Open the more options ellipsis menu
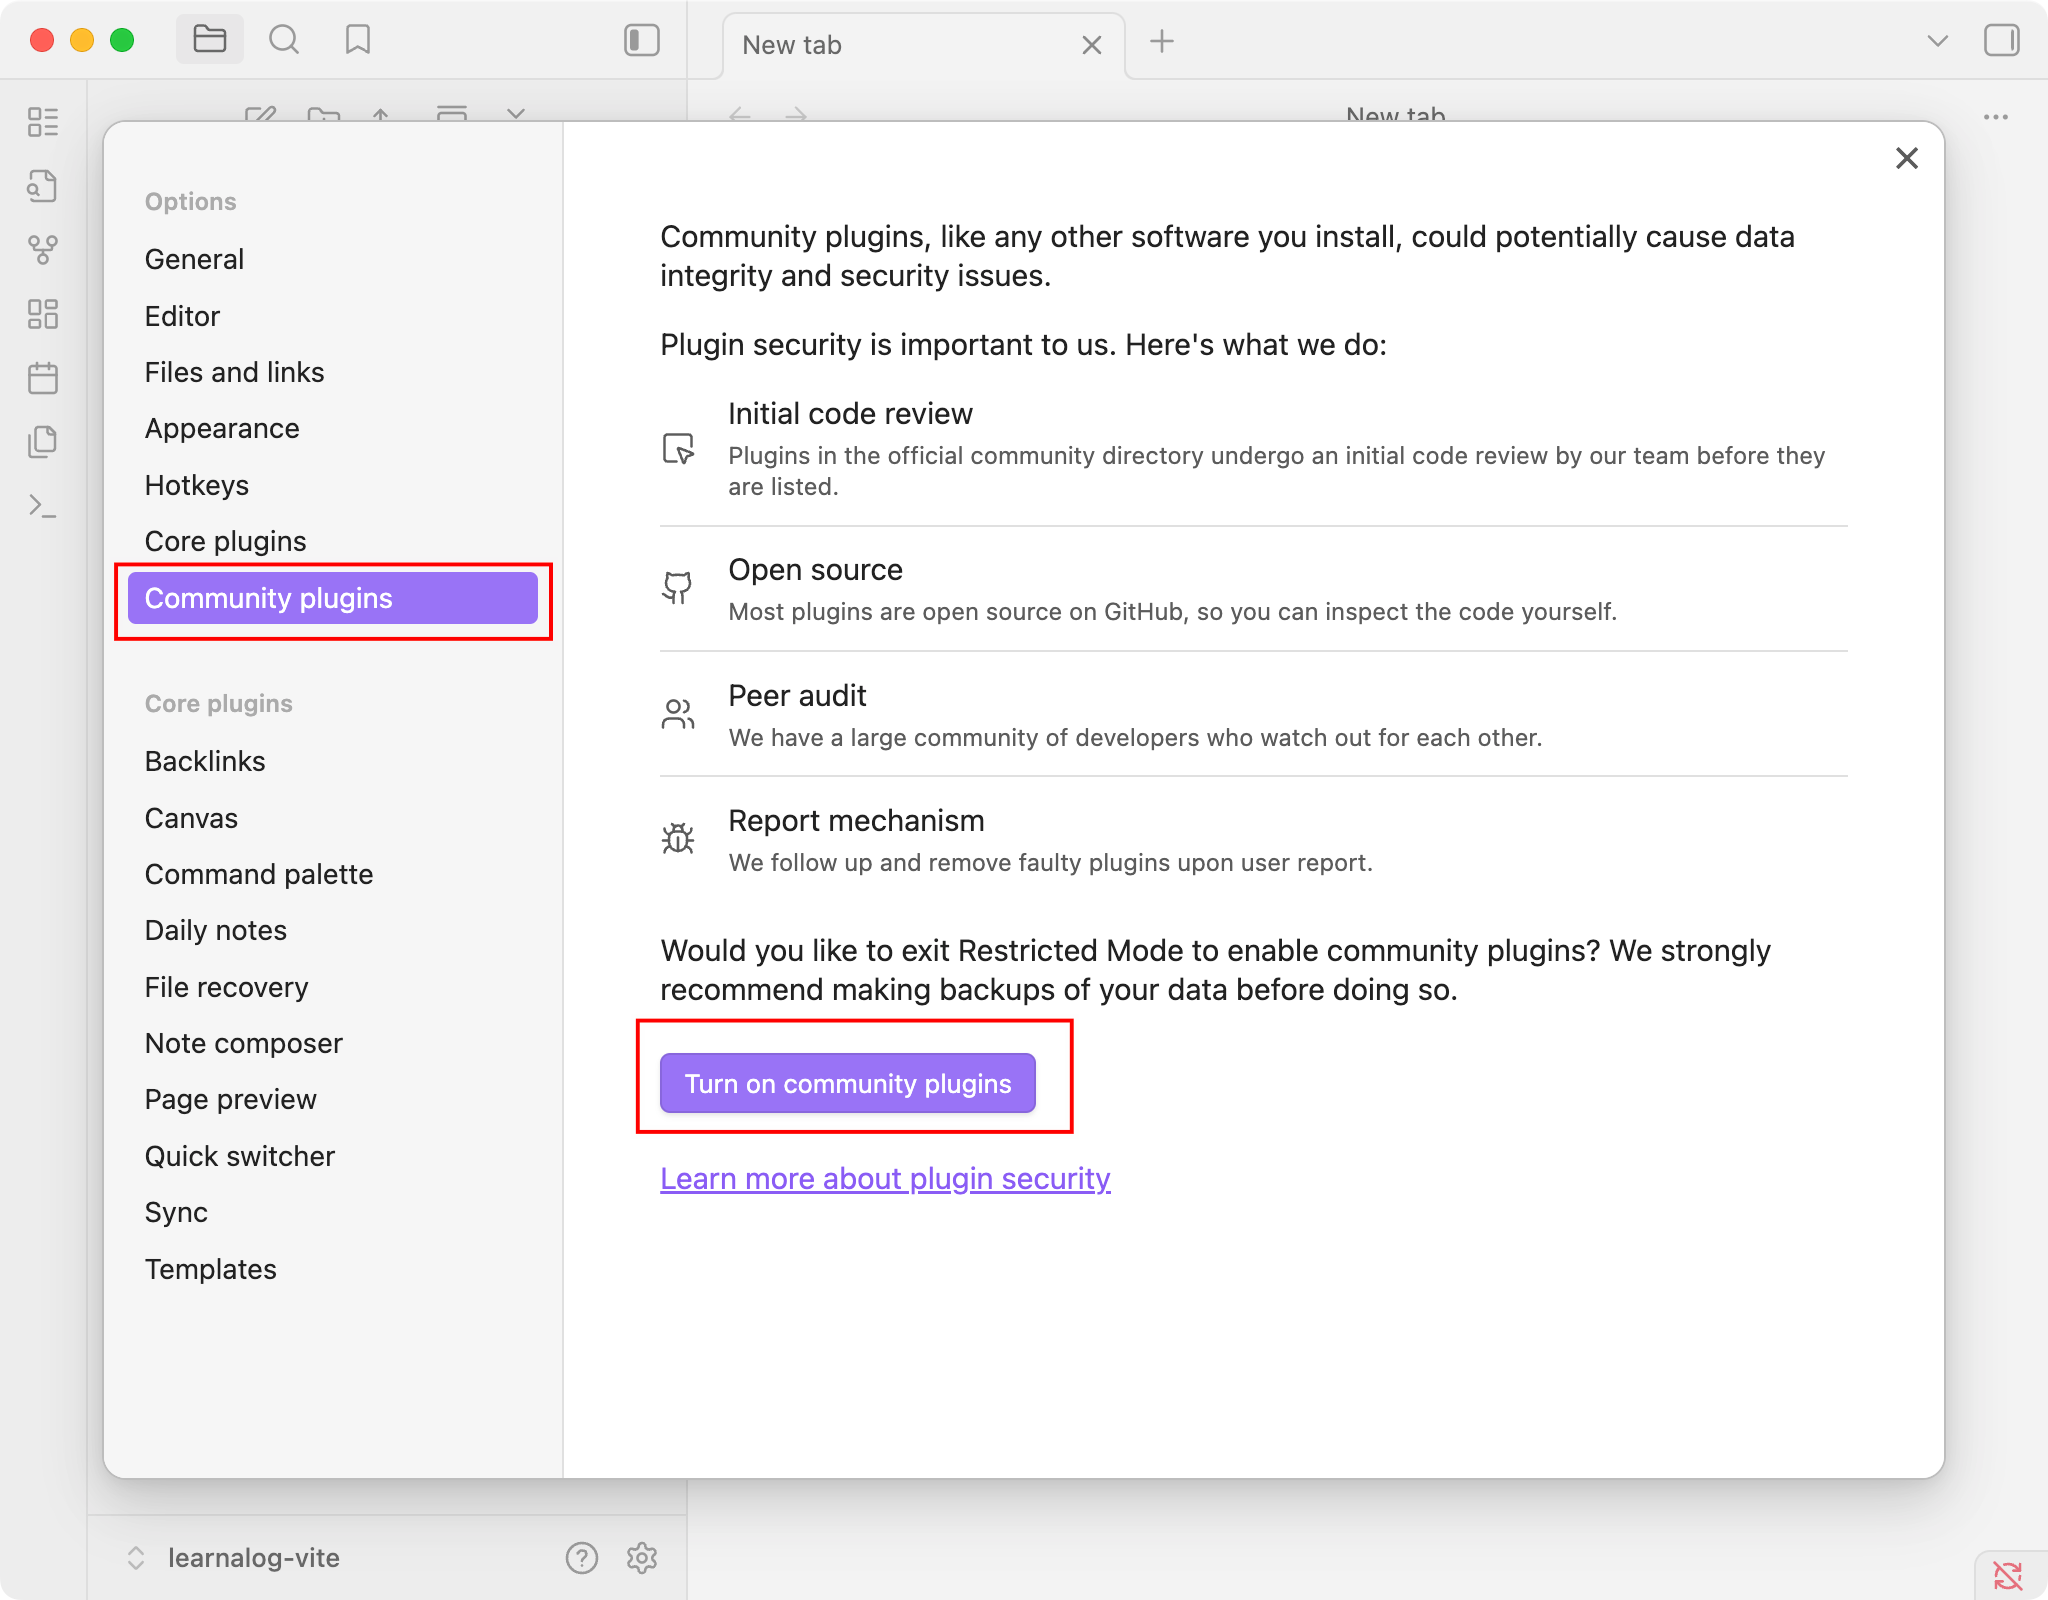 click(x=1996, y=116)
